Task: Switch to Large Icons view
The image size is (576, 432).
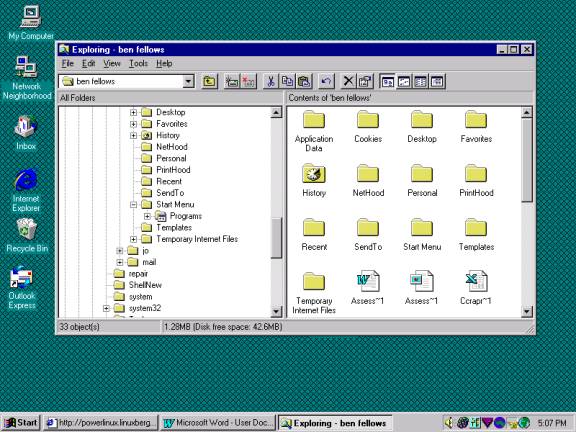Action: click(x=387, y=81)
